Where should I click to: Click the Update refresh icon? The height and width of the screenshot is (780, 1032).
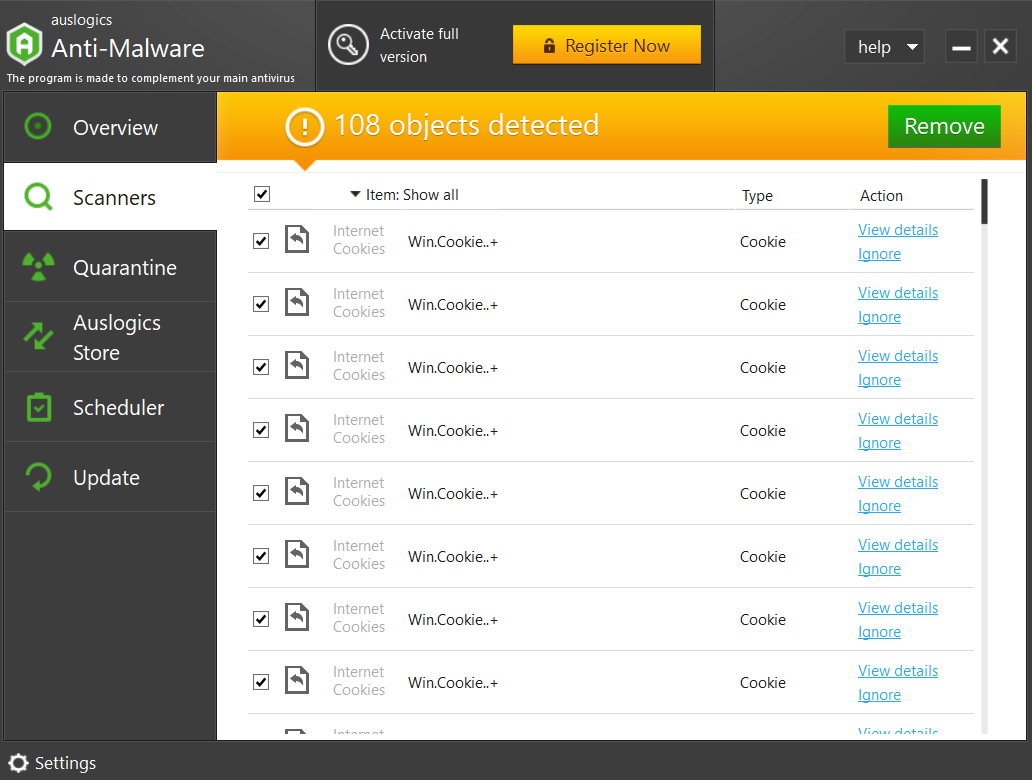click(x=38, y=477)
